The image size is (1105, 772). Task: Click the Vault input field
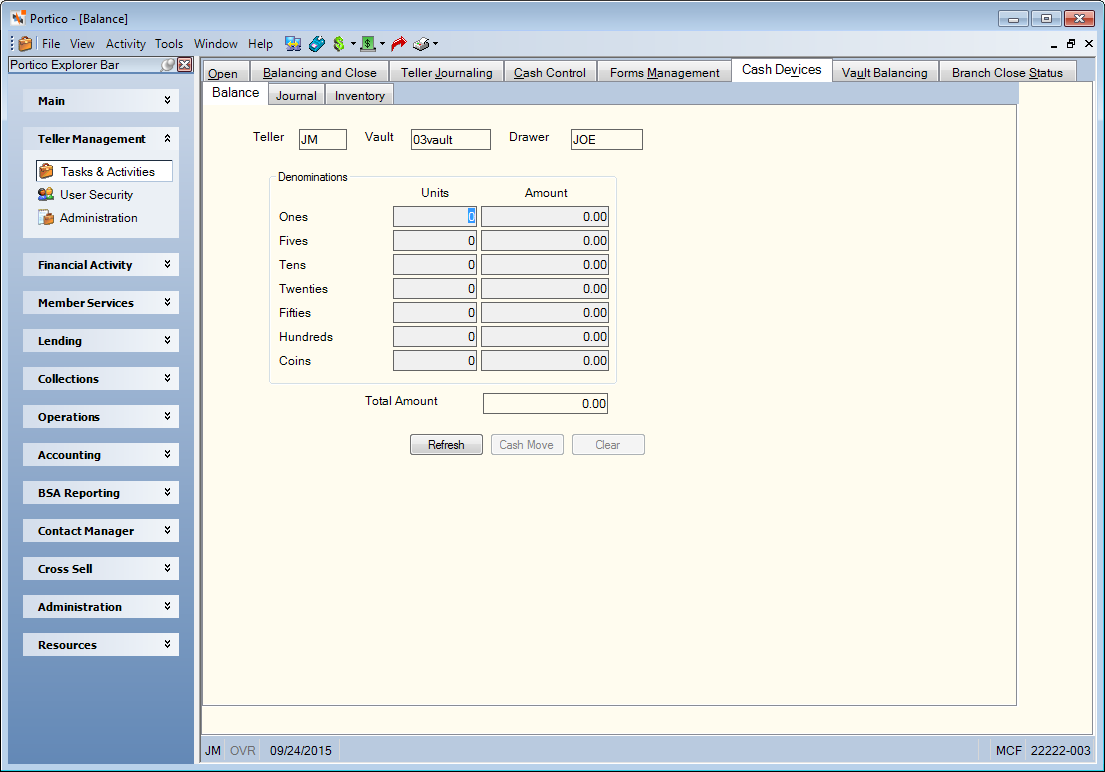tap(451, 140)
